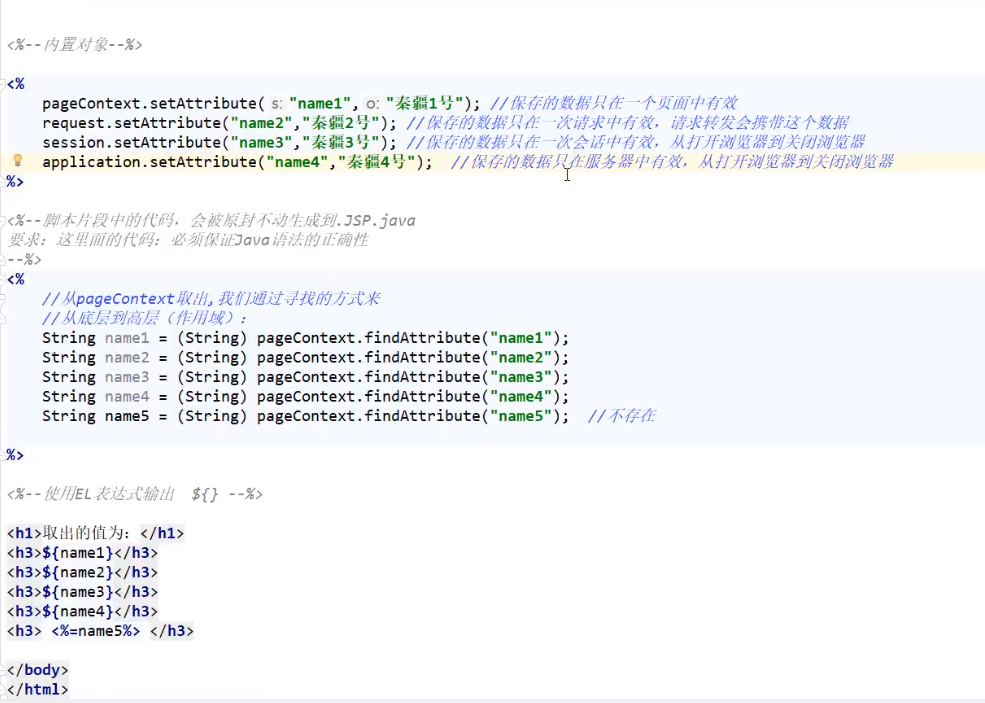This screenshot has width=985, height=703.
Task: Click the <%=name5%> expression
Action: pos(96,631)
